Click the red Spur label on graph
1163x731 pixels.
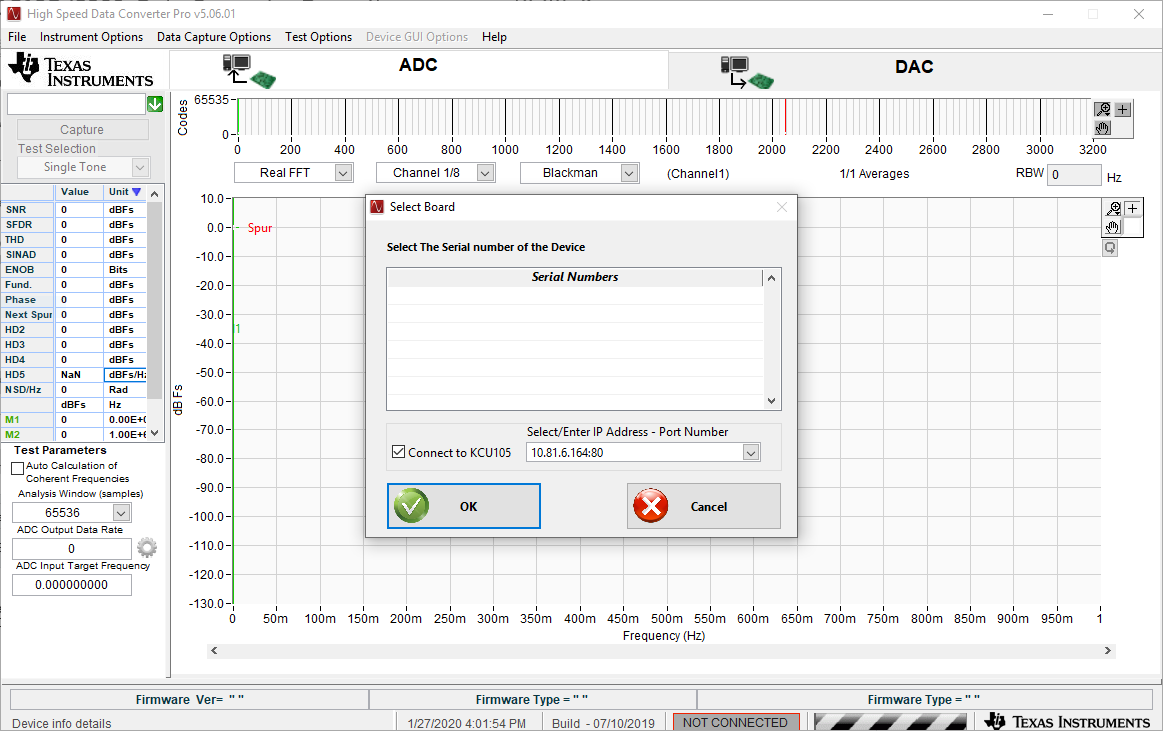(x=260, y=228)
